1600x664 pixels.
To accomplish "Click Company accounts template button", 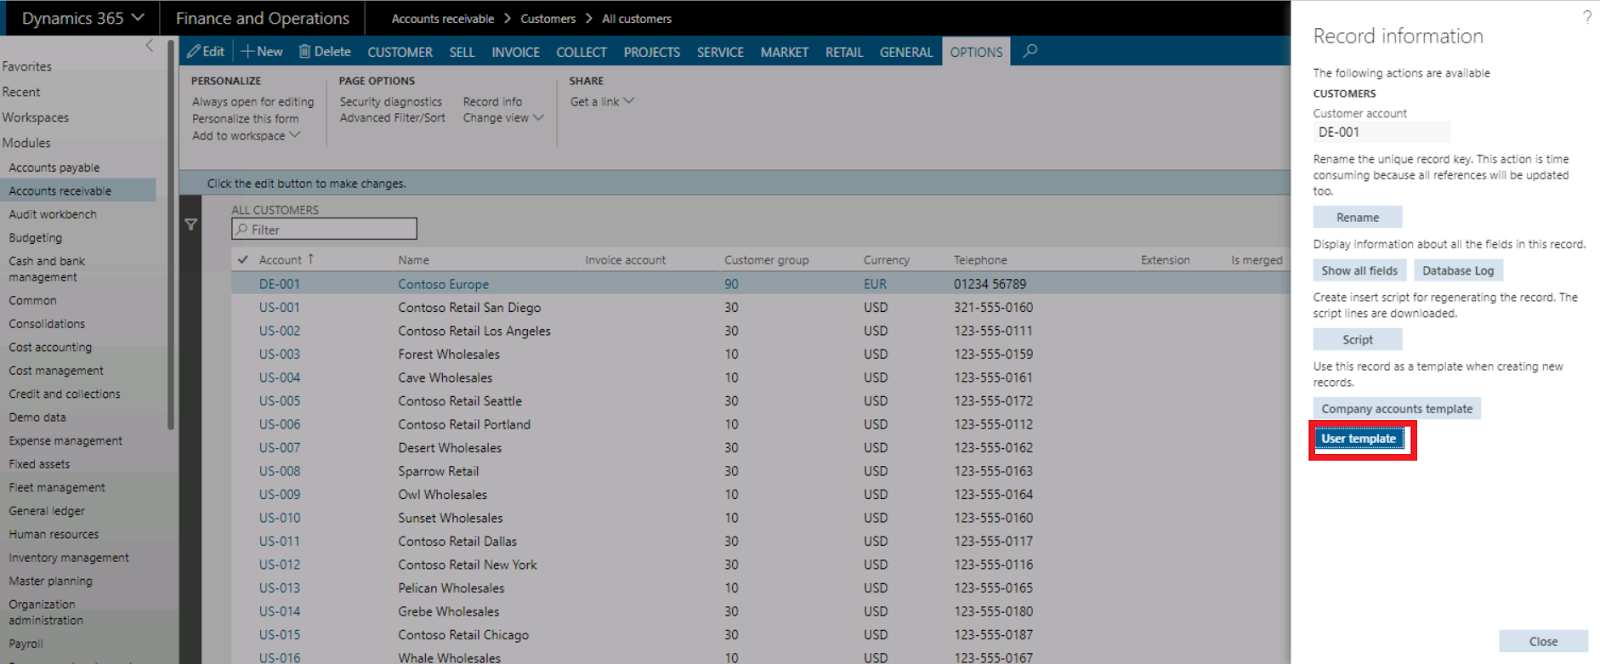I will click(1397, 408).
